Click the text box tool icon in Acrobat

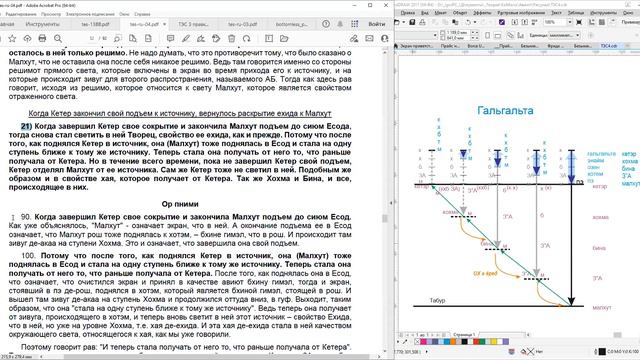(x=269, y=38)
